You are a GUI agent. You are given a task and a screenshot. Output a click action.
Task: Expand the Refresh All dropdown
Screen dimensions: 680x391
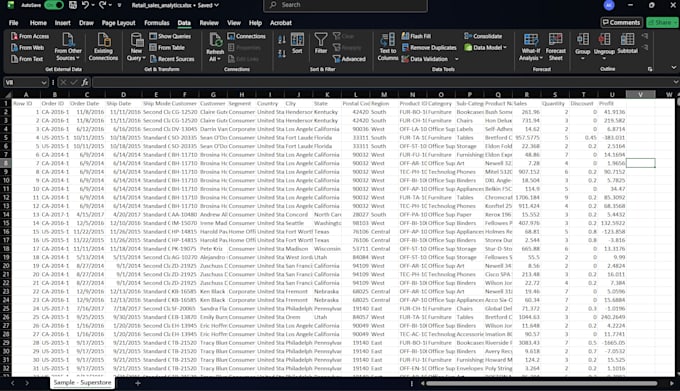(x=219, y=59)
